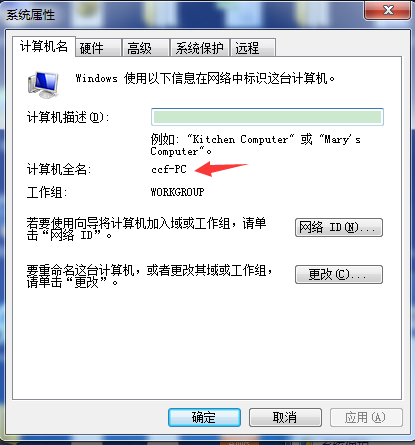Click the 计算机全名 label
Viewport: 415px width, 445px height.
(59, 169)
